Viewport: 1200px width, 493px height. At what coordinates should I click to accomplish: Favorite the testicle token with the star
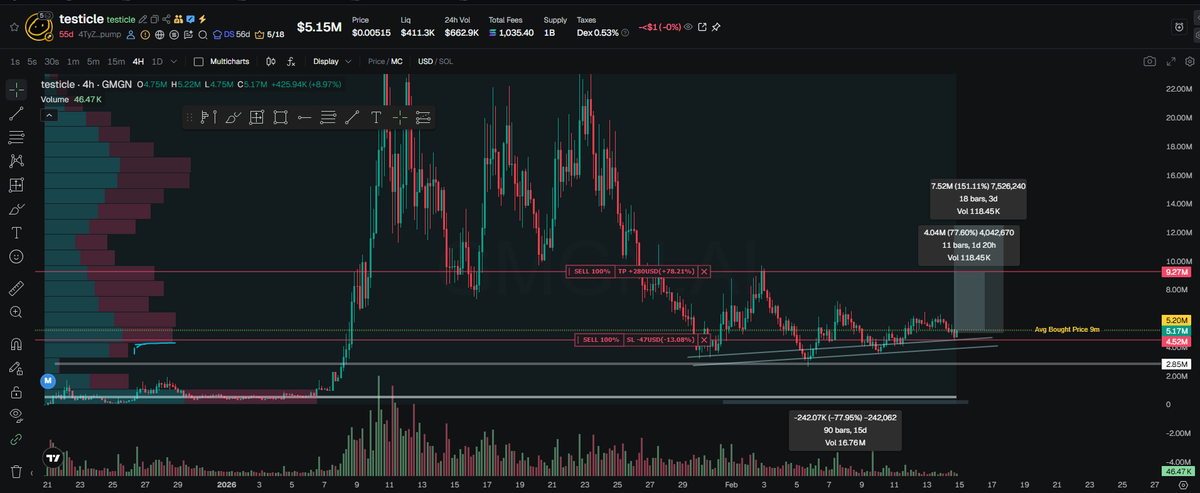(x=14, y=27)
